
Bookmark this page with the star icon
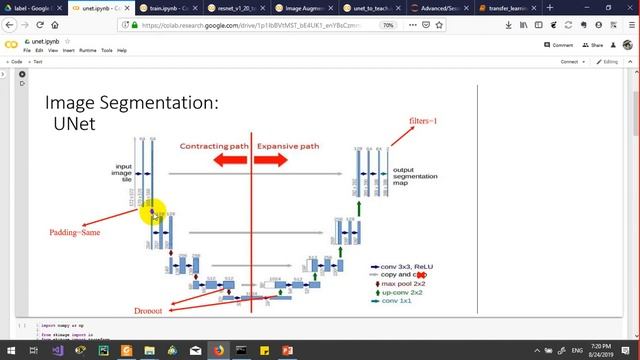[x=439, y=25]
